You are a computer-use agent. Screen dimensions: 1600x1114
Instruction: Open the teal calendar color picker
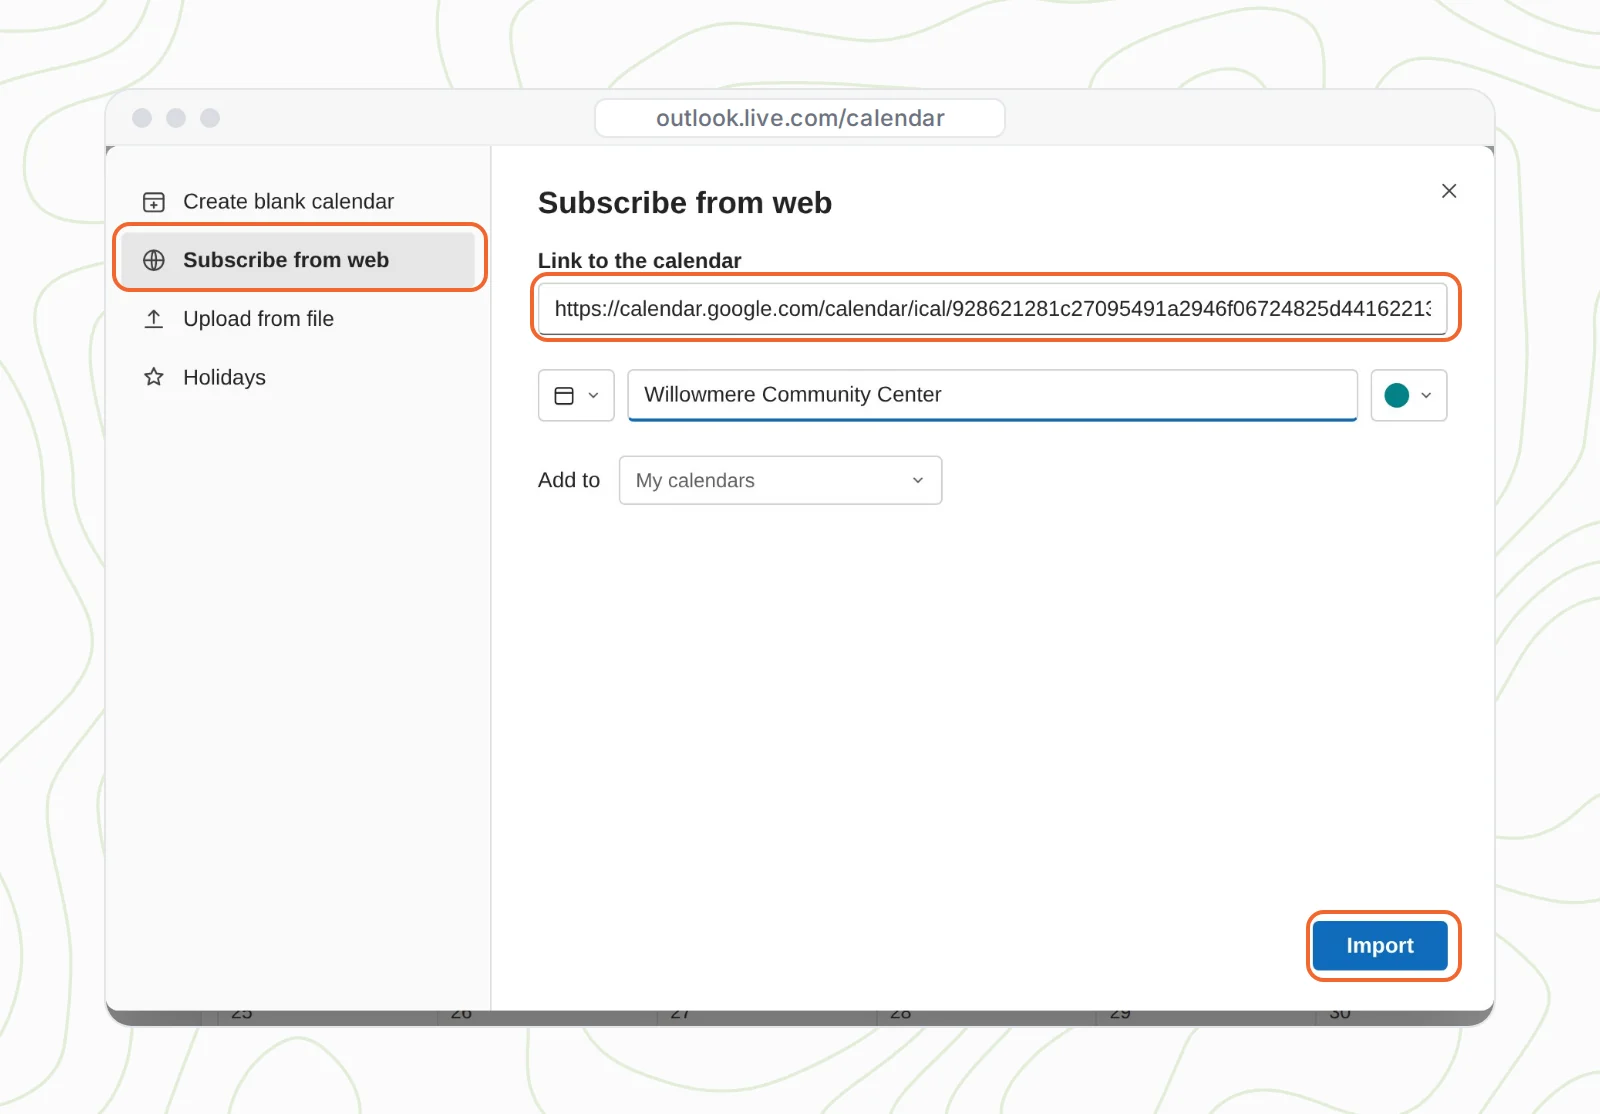coord(1408,395)
